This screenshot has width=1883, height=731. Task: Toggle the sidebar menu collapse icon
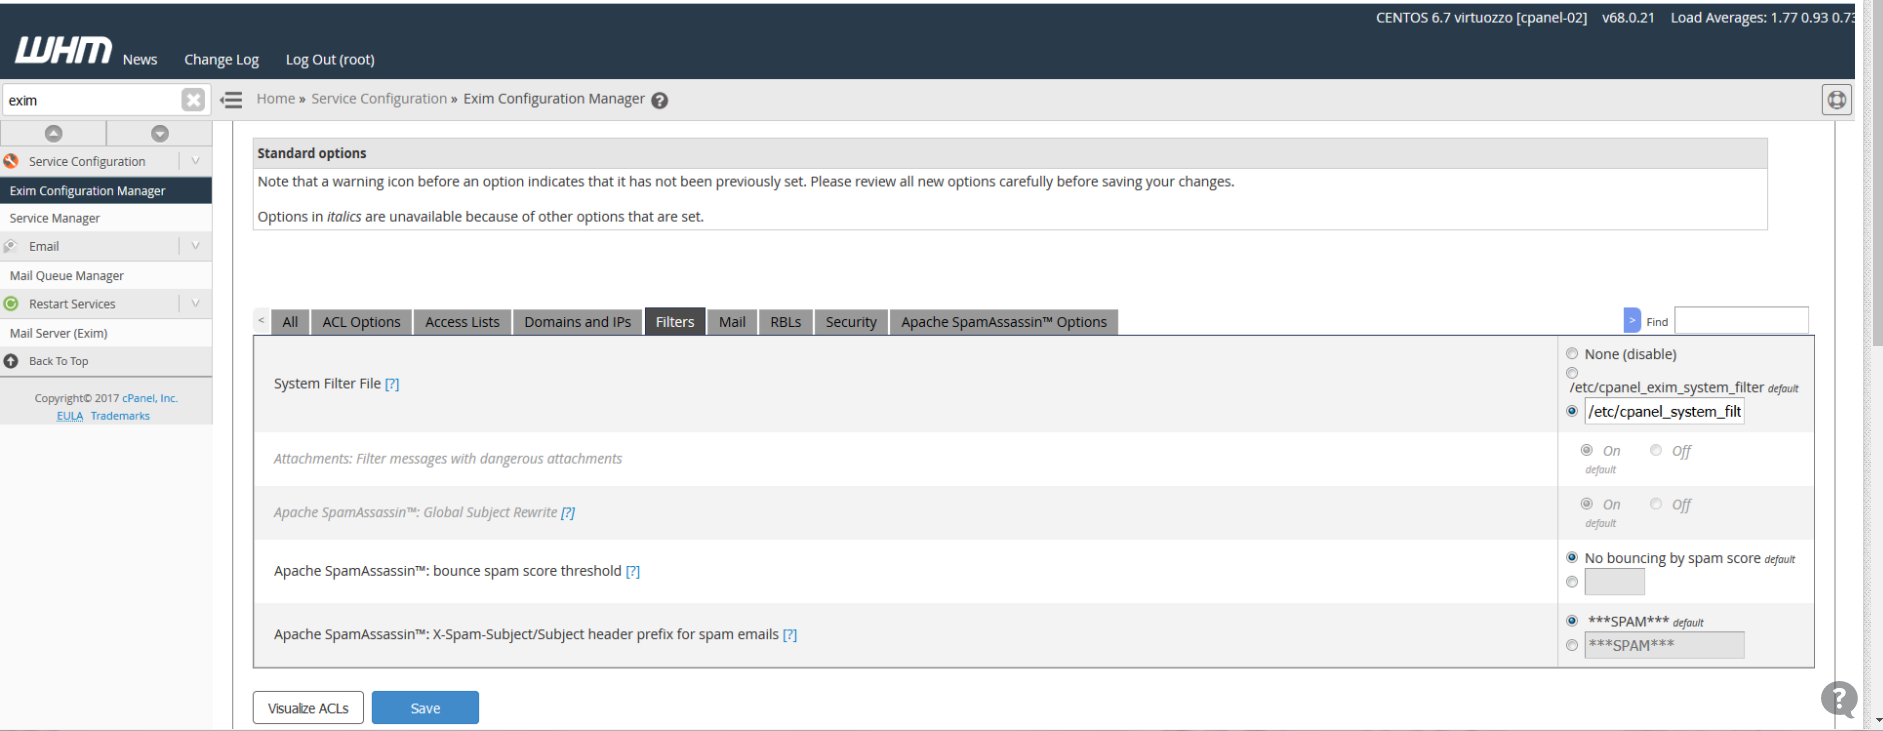pos(232,100)
